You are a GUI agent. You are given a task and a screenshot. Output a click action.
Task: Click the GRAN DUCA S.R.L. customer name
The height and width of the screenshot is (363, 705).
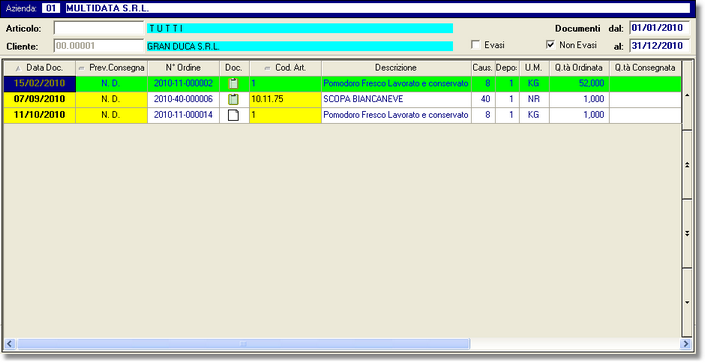(x=299, y=46)
